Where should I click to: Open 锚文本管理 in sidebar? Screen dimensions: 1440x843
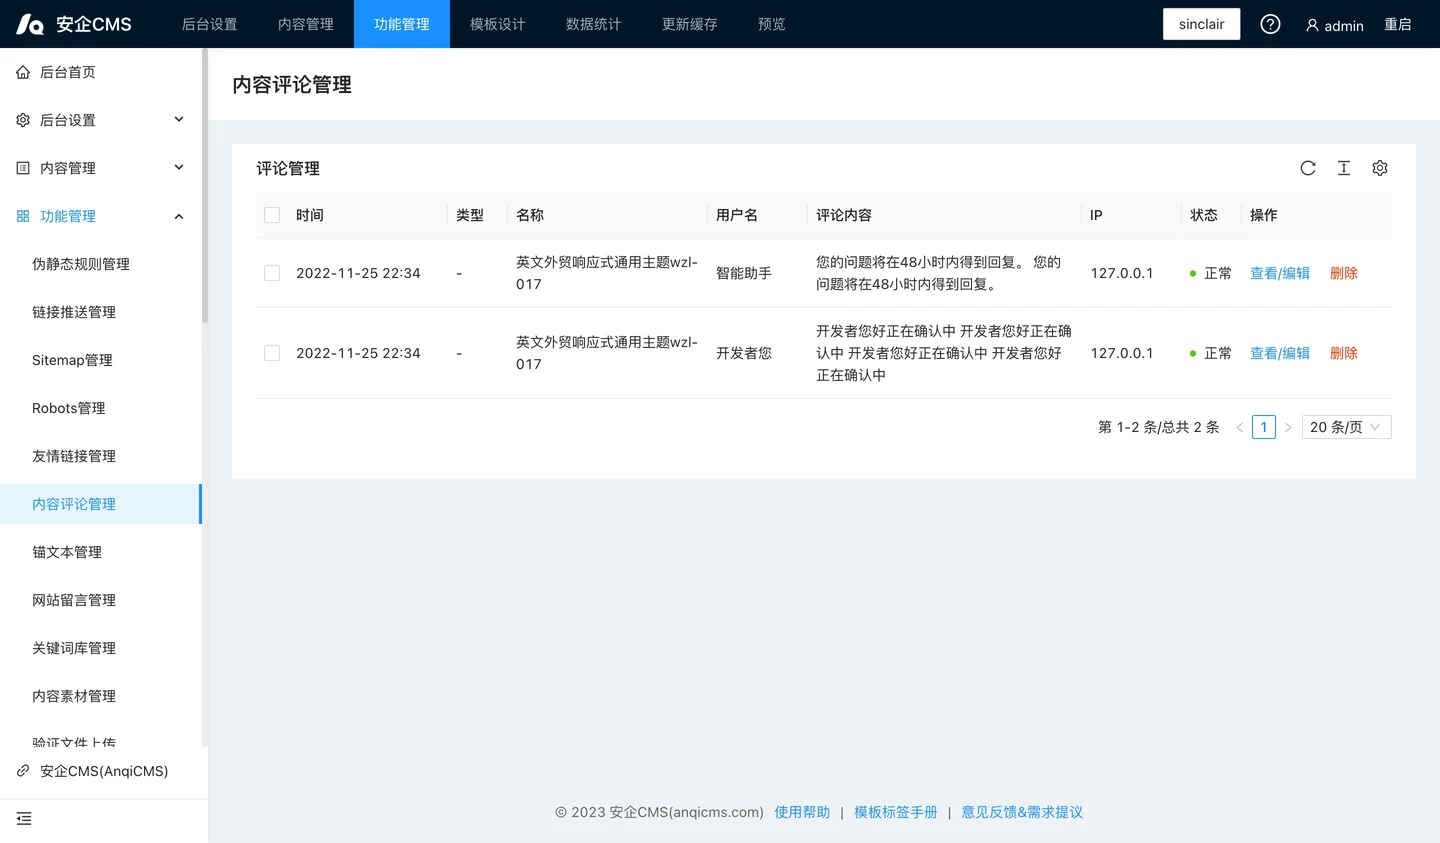[x=100, y=552]
